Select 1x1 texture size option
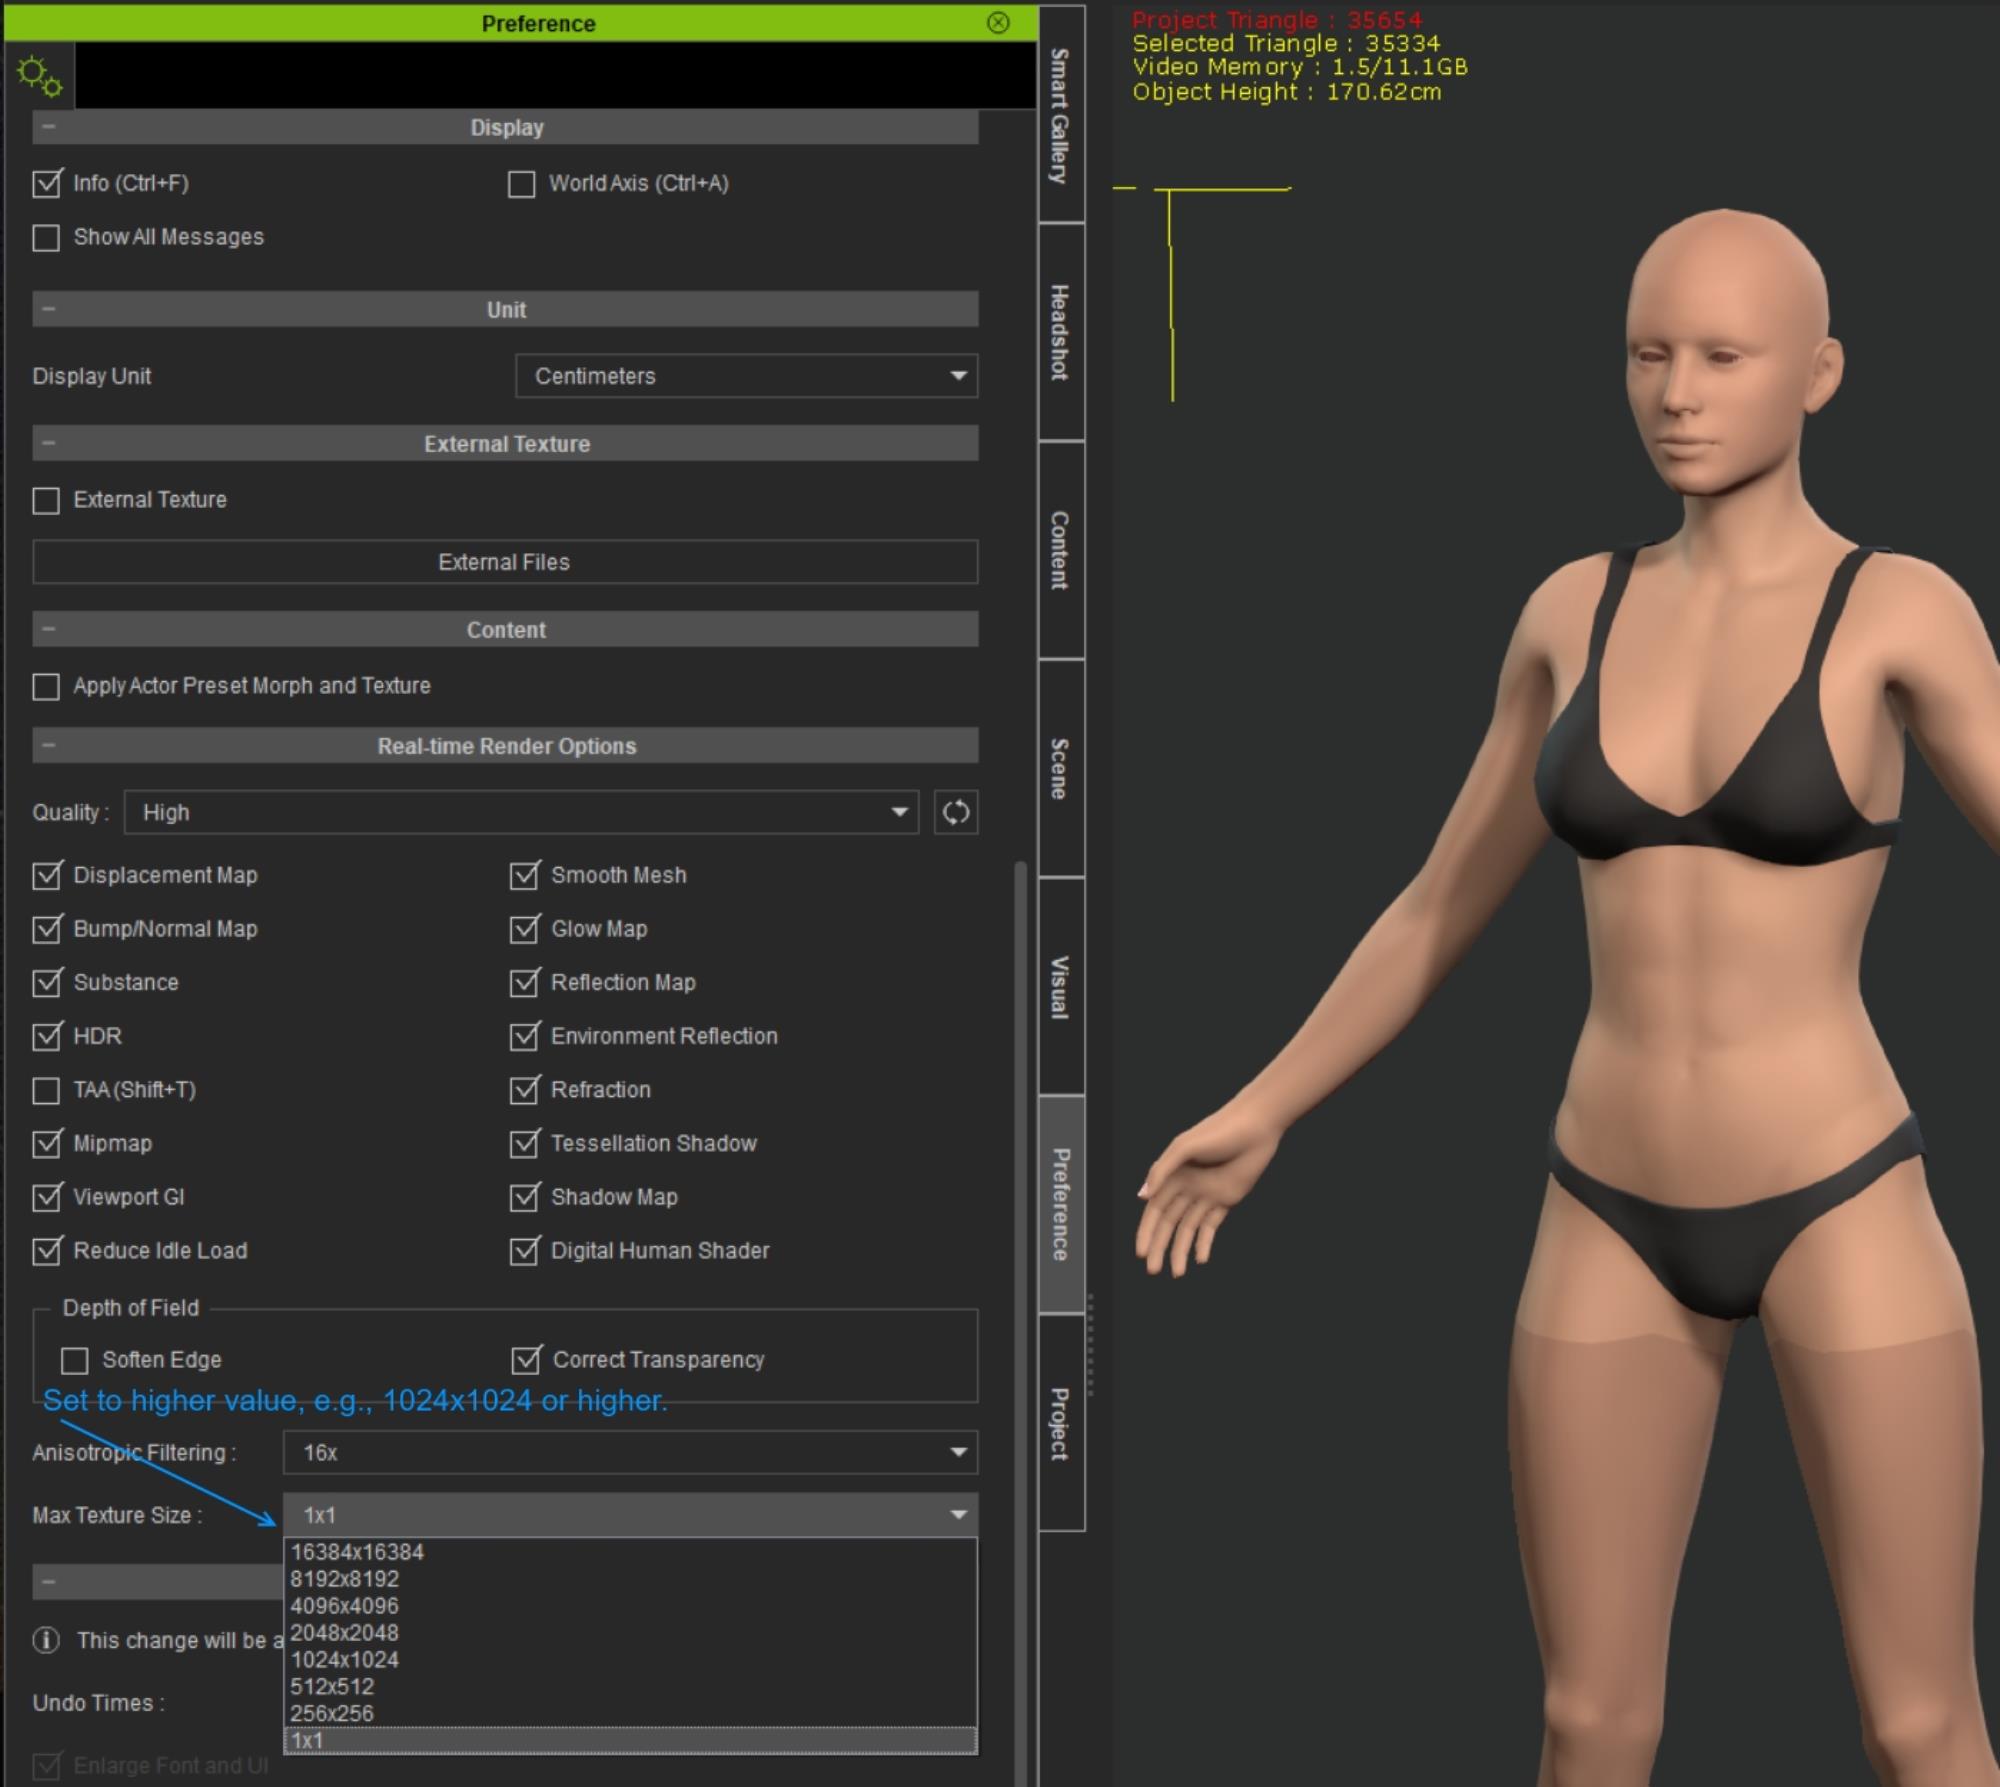 point(630,1741)
